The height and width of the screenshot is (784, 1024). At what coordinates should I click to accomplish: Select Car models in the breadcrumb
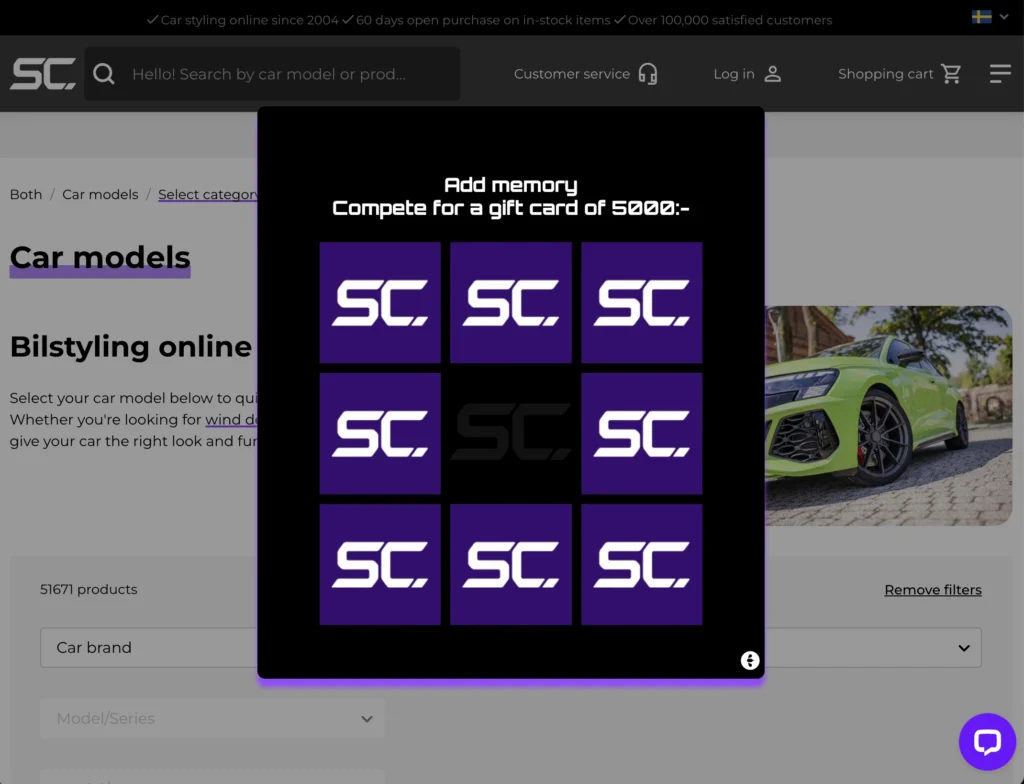[100, 194]
